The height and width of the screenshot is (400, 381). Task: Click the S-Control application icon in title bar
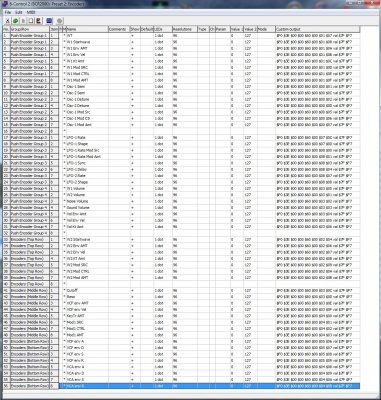(x=5, y=4)
